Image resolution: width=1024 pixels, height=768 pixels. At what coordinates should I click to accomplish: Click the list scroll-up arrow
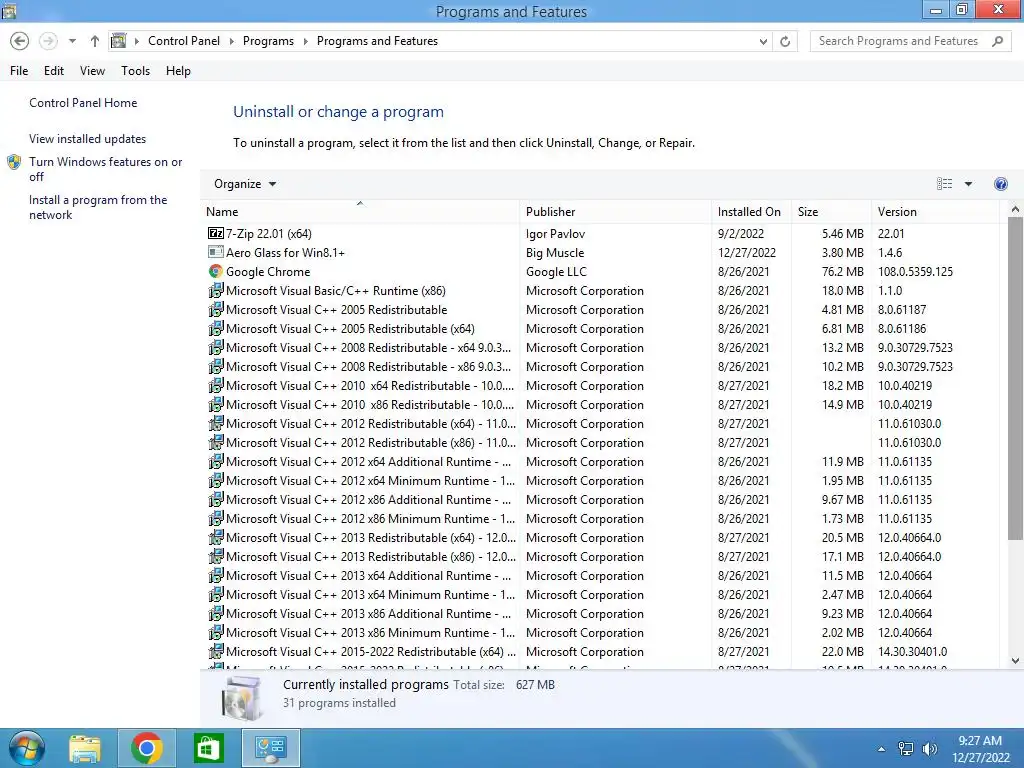pos(1015,210)
